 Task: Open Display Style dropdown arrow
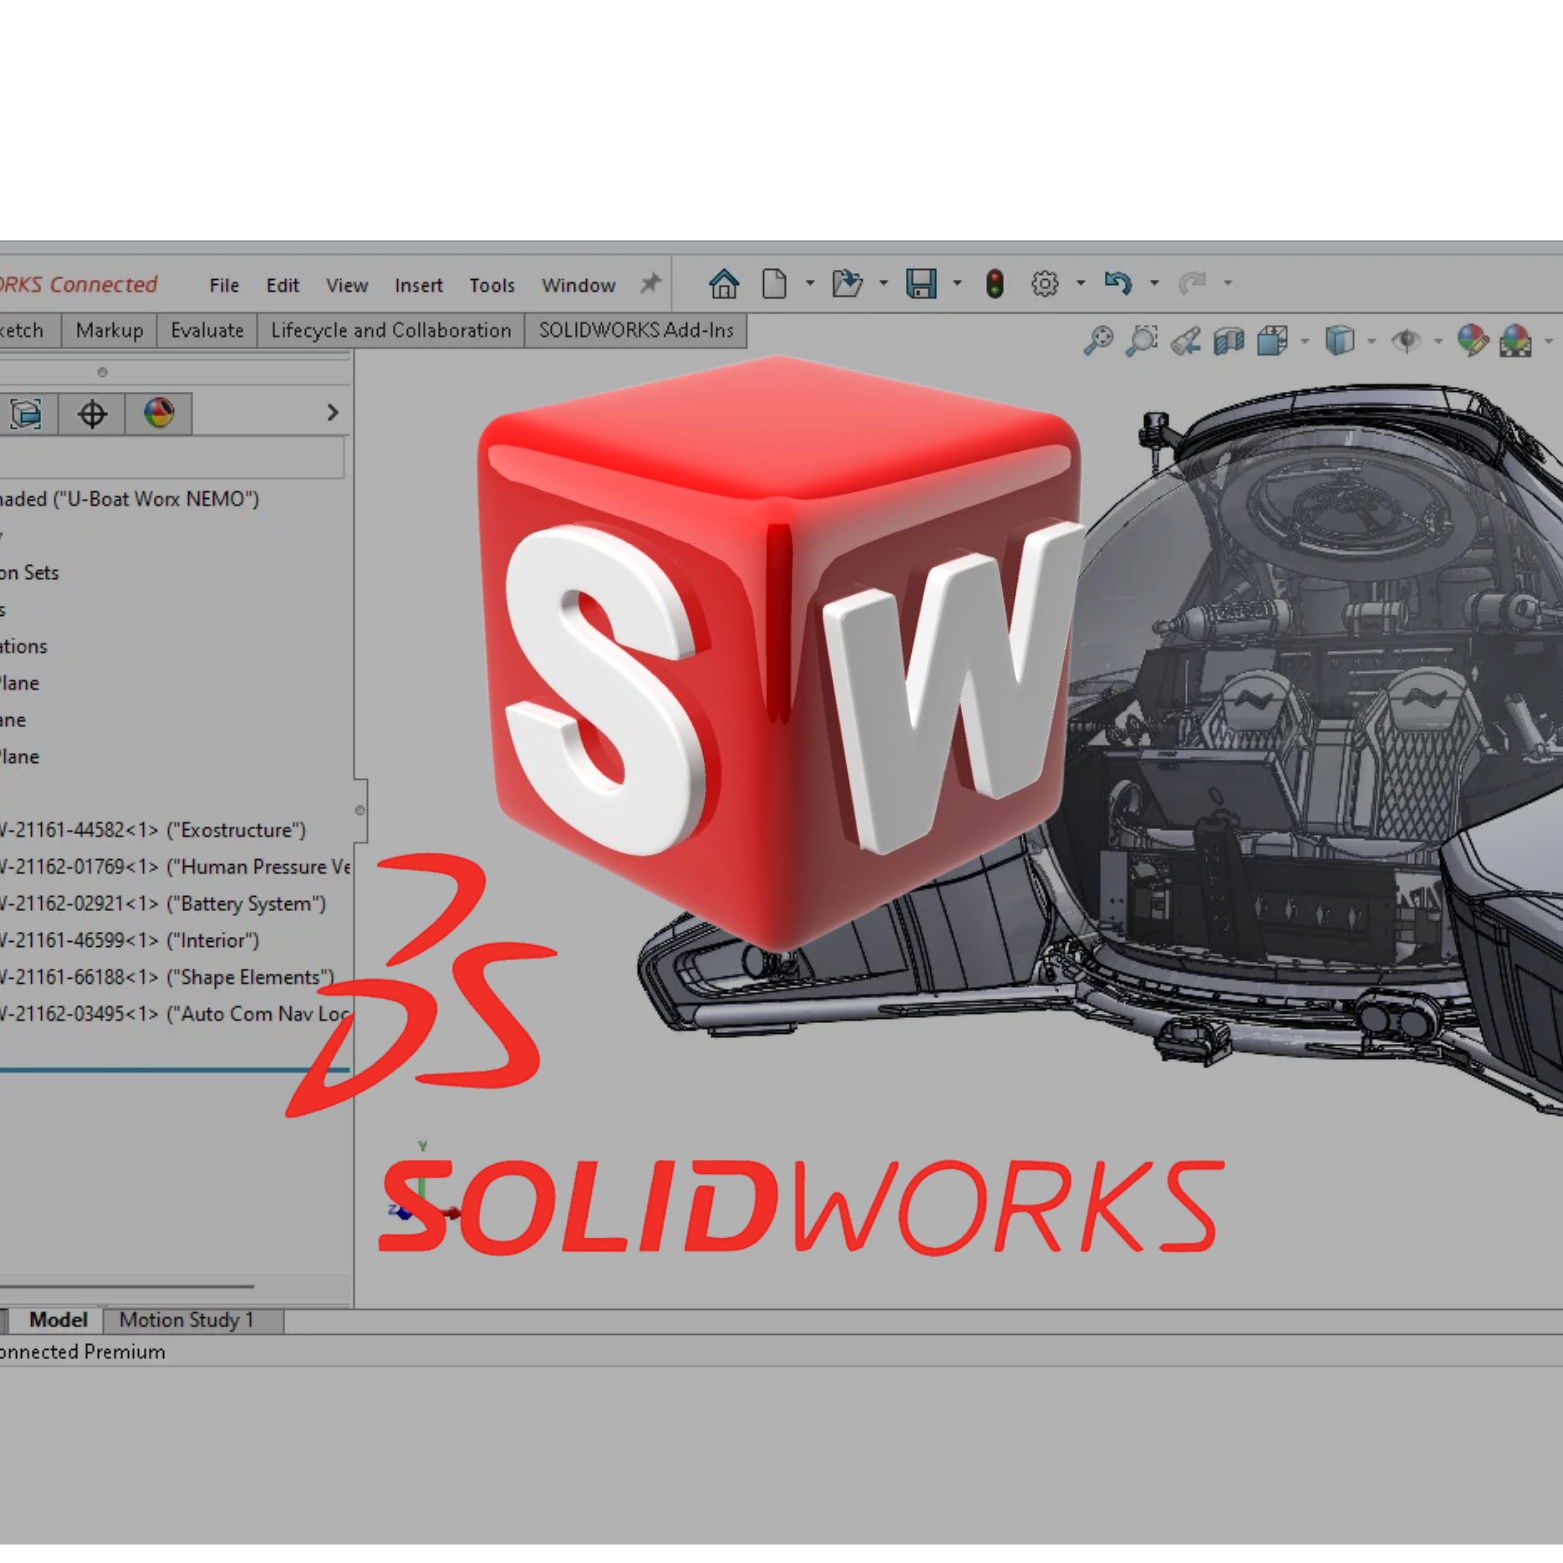[1372, 342]
